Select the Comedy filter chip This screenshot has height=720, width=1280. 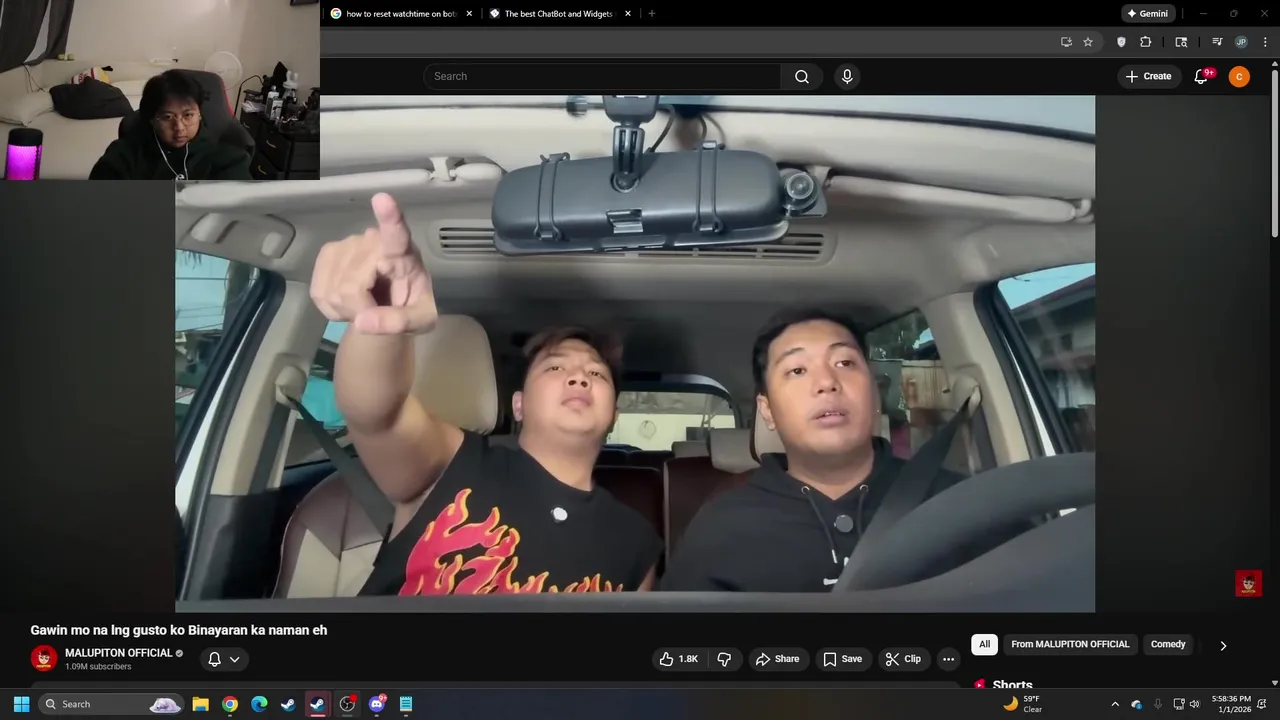click(1168, 644)
